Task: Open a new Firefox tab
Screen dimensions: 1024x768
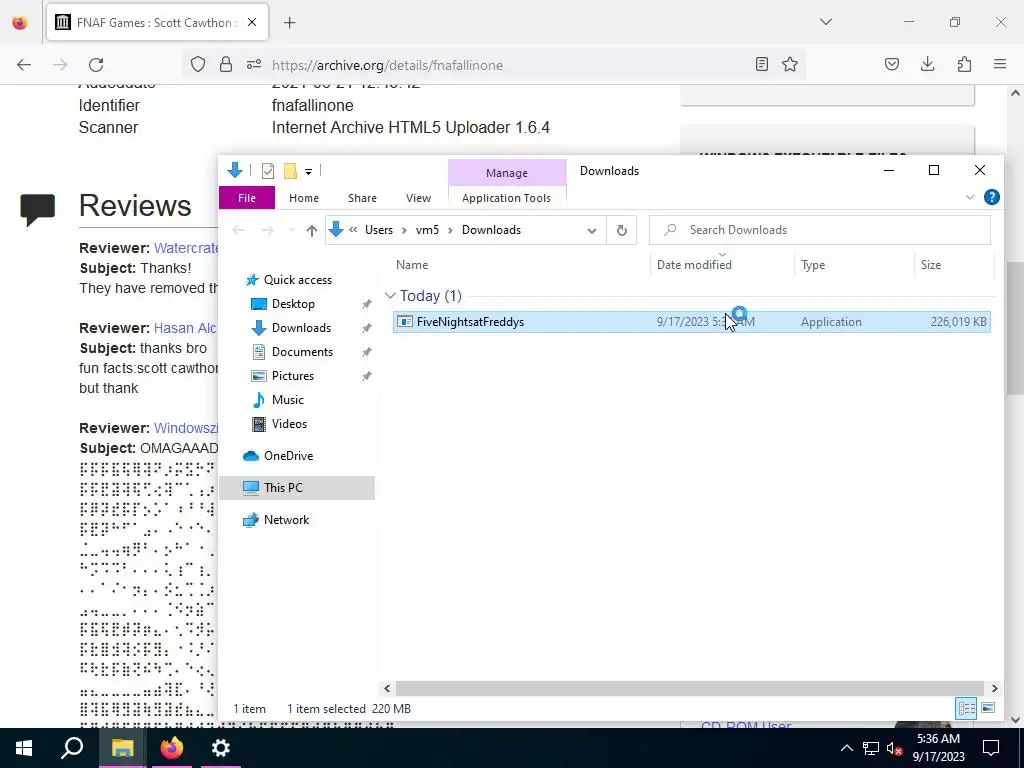Action: (289, 23)
